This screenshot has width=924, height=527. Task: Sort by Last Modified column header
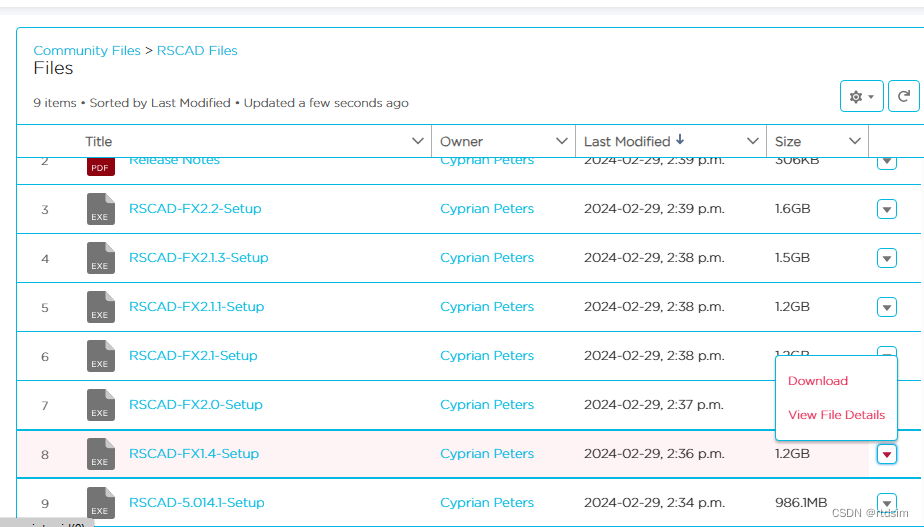627,141
